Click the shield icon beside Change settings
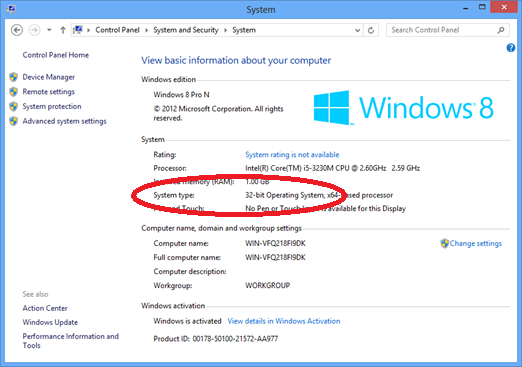522x367 pixels. (x=445, y=244)
